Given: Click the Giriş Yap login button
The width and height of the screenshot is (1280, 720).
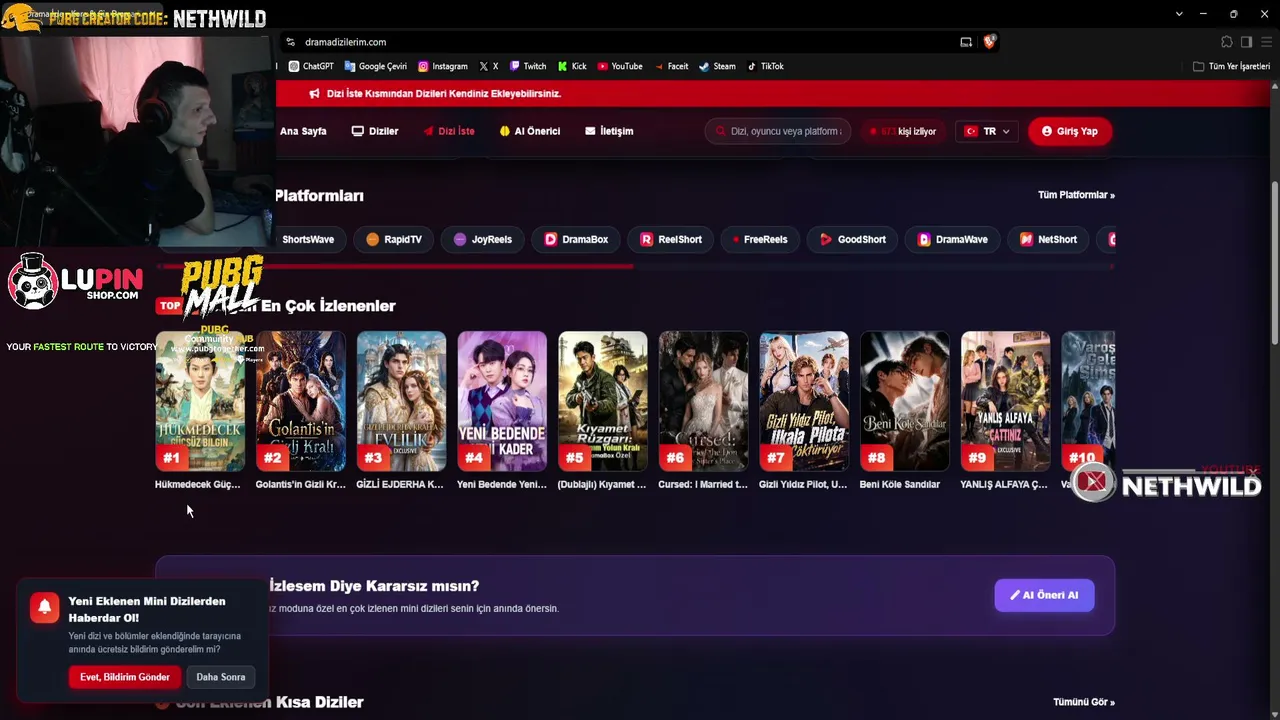Looking at the screenshot, I should [x=1069, y=131].
